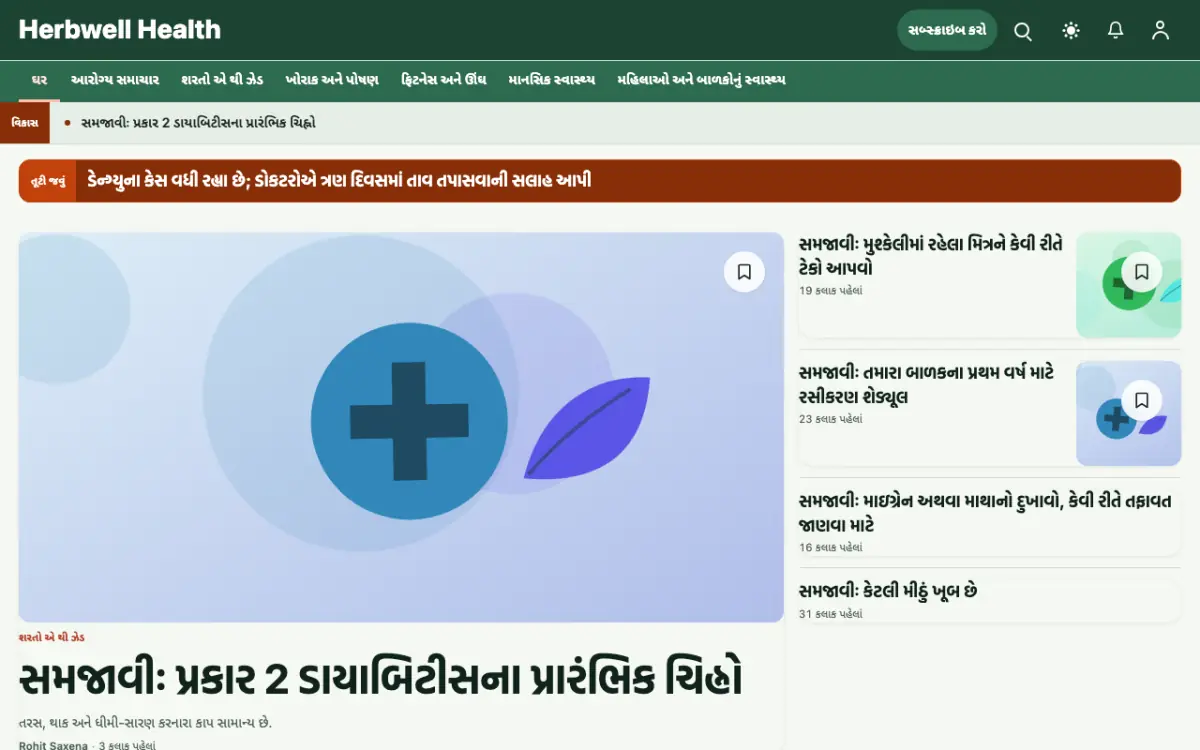Open green thumbnail of friend support article

[x=1128, y=285]
